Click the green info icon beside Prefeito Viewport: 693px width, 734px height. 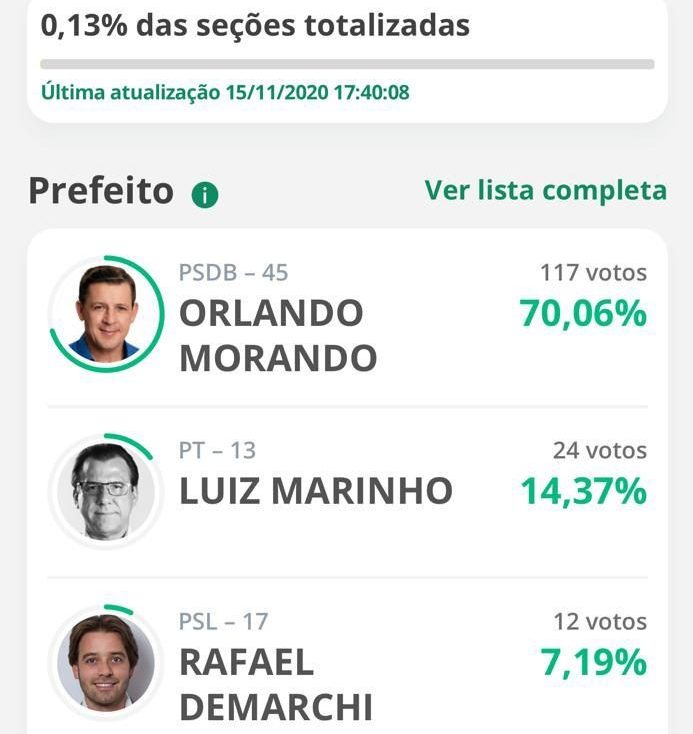(205, 195)
